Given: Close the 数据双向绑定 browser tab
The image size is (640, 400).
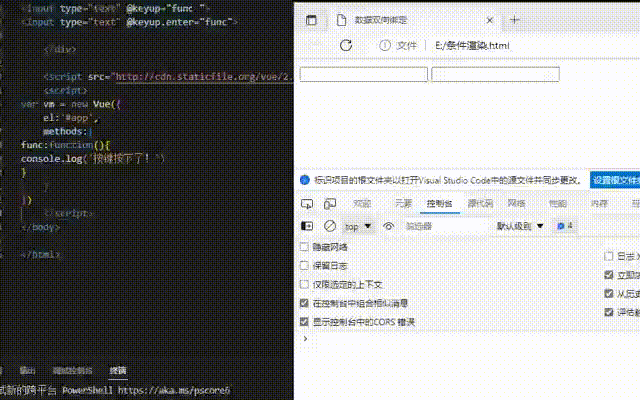Looking at the screenshot, I should 489,20.
